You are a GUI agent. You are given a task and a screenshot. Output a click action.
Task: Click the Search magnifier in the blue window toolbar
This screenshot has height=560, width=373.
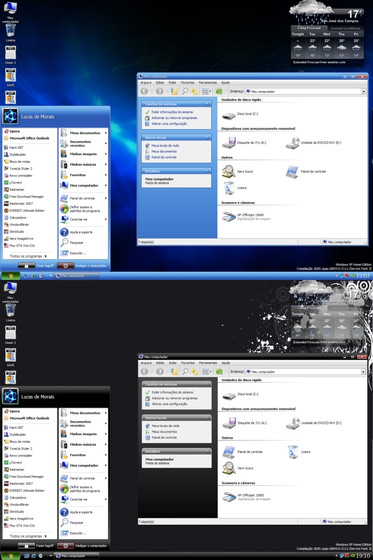click(185, 91)
